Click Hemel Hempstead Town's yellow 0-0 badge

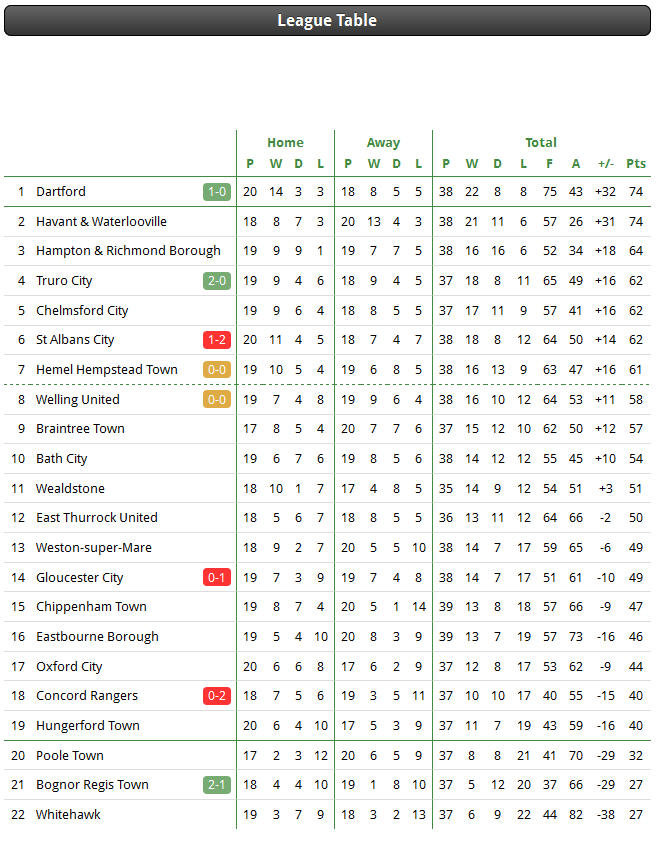tap(217, 370)
